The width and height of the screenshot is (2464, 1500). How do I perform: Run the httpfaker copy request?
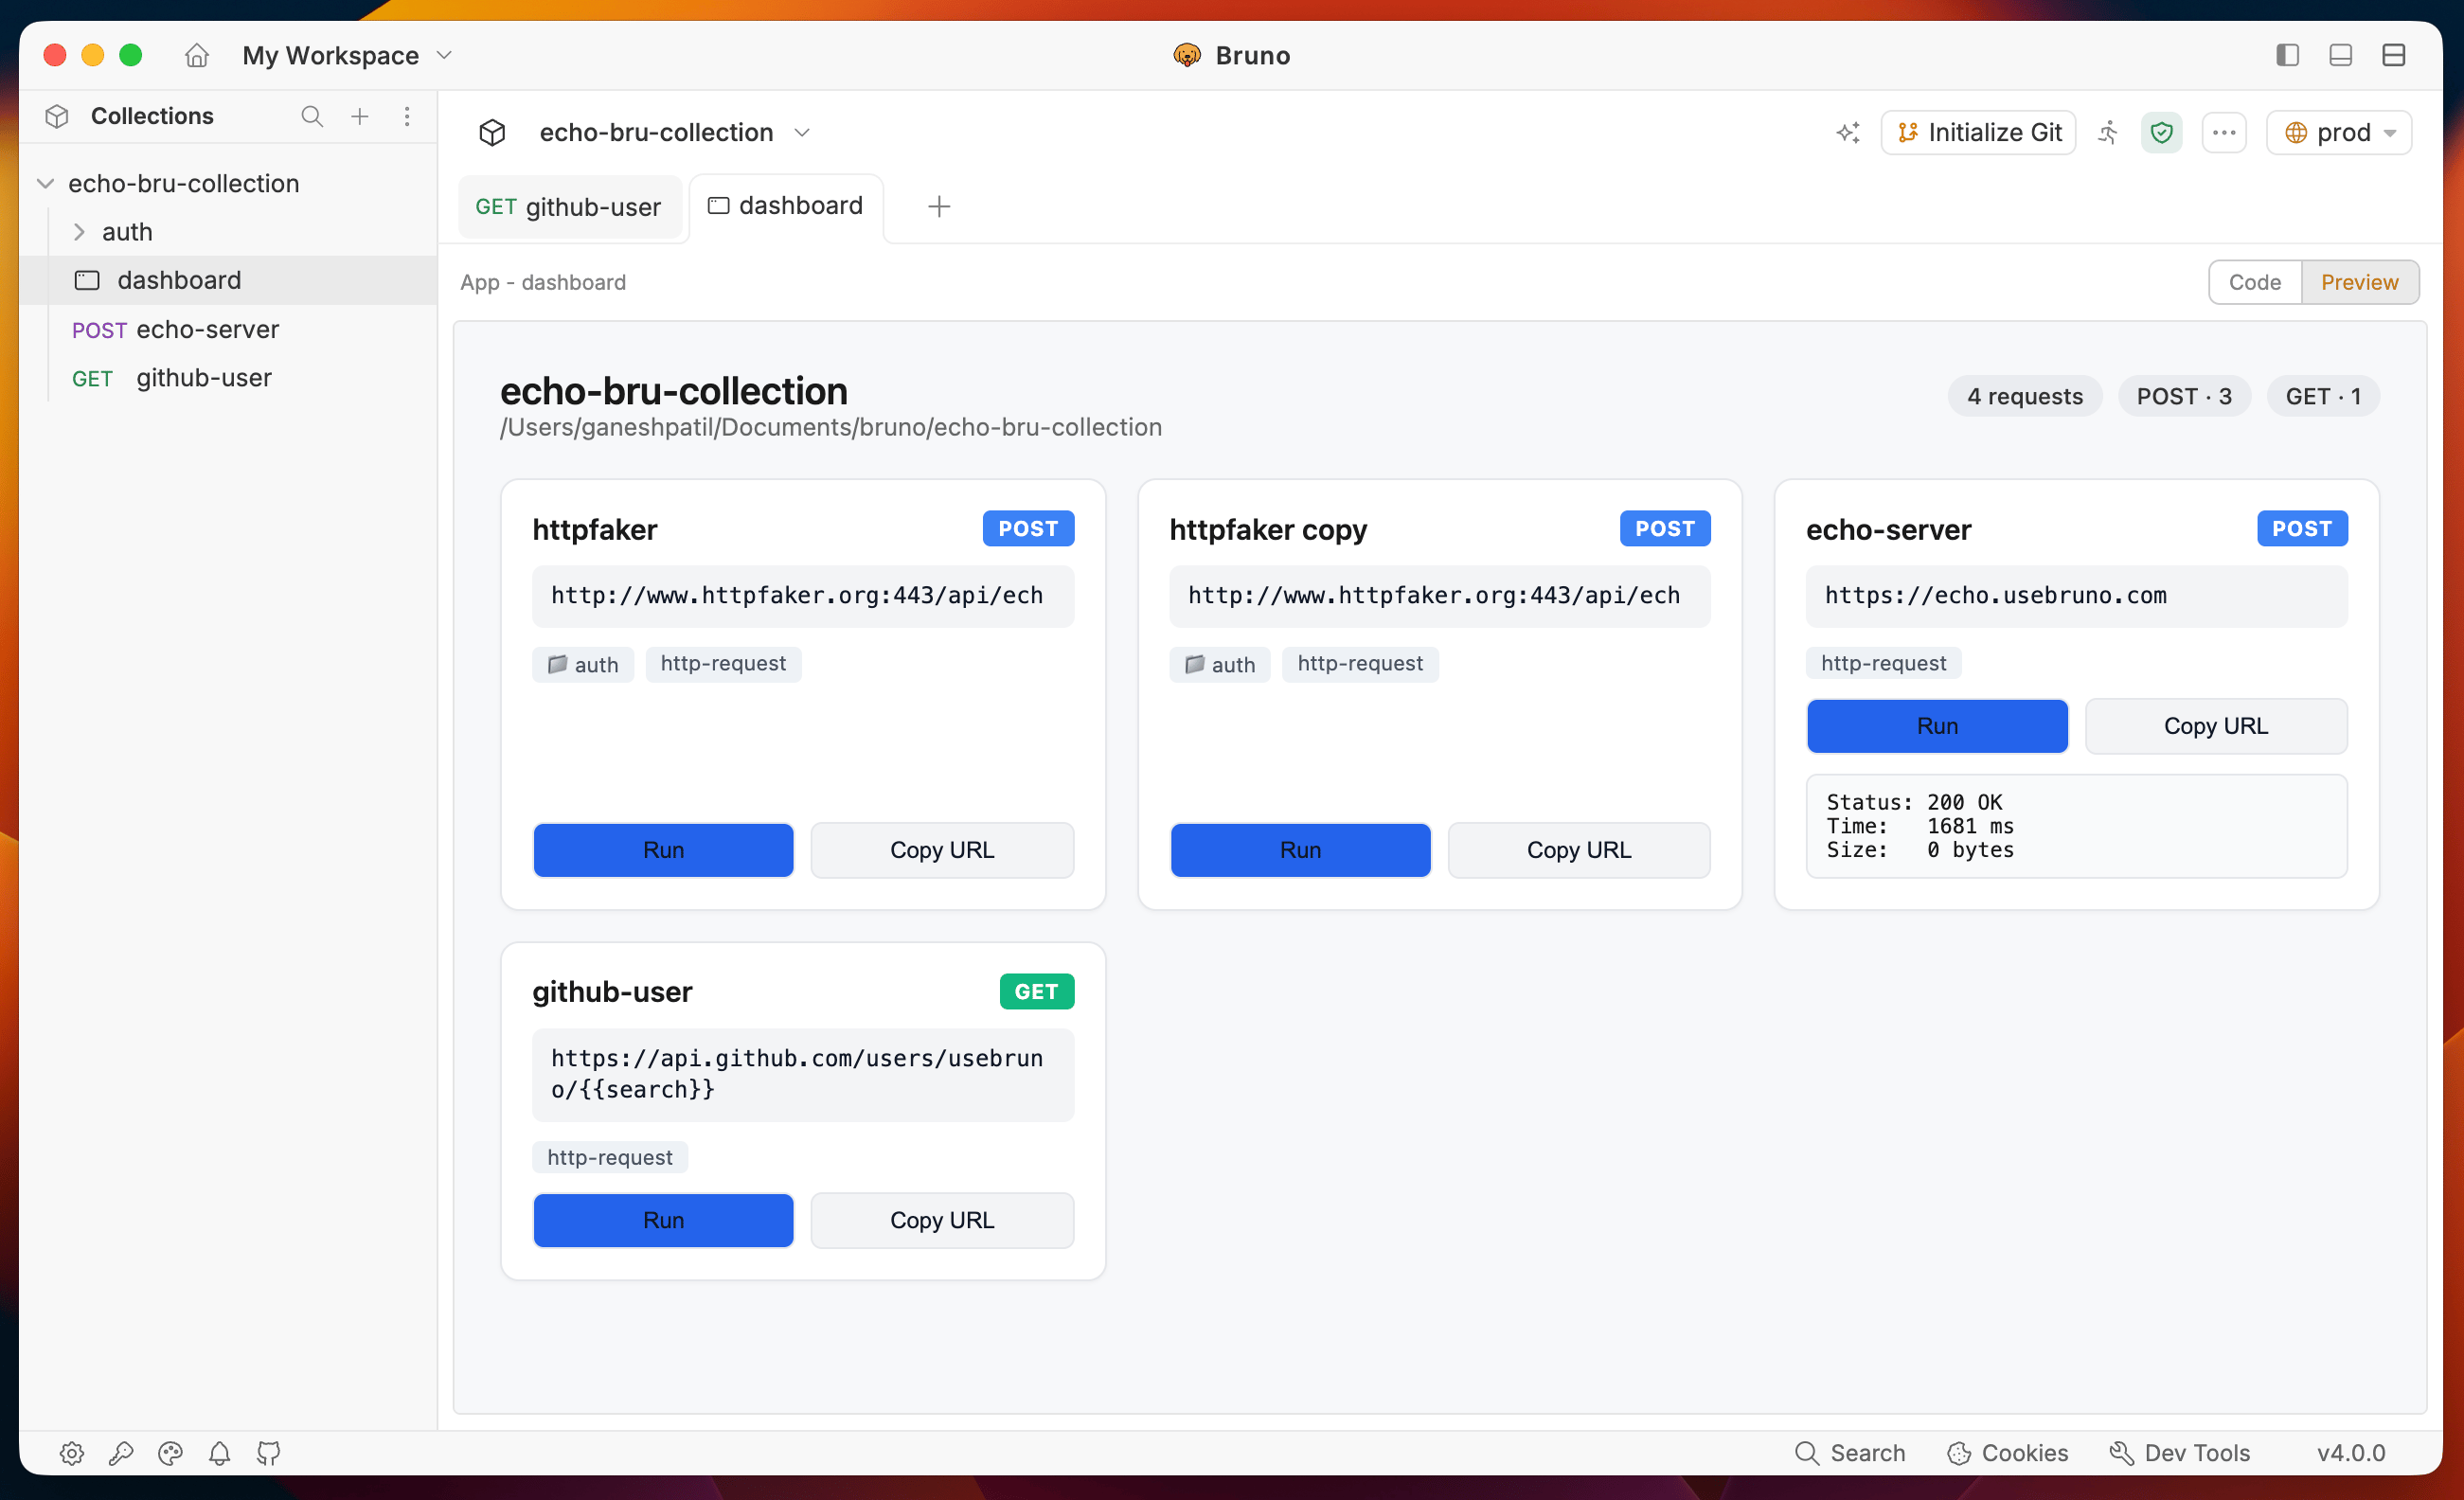(1300, 850)
